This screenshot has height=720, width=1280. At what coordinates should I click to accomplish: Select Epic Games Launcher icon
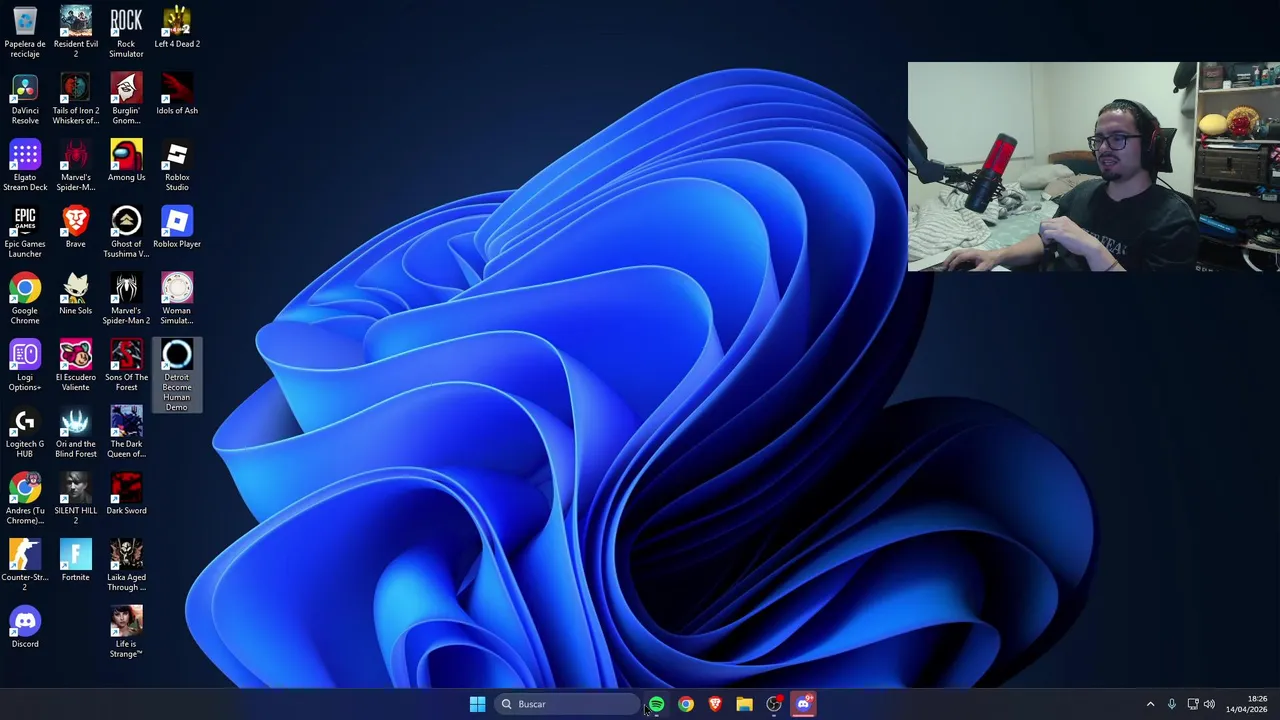pyautogui.click(x=25, y=232)
